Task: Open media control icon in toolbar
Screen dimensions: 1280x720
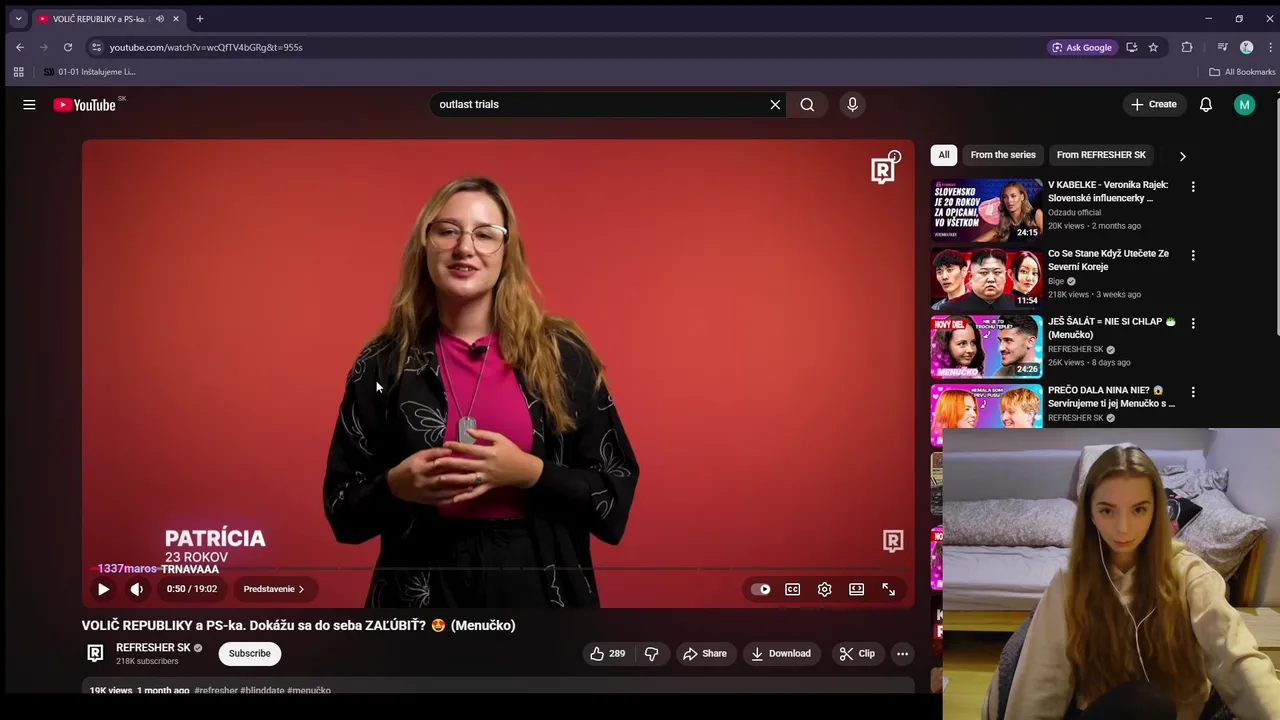Action: [x=1222, y=47]
